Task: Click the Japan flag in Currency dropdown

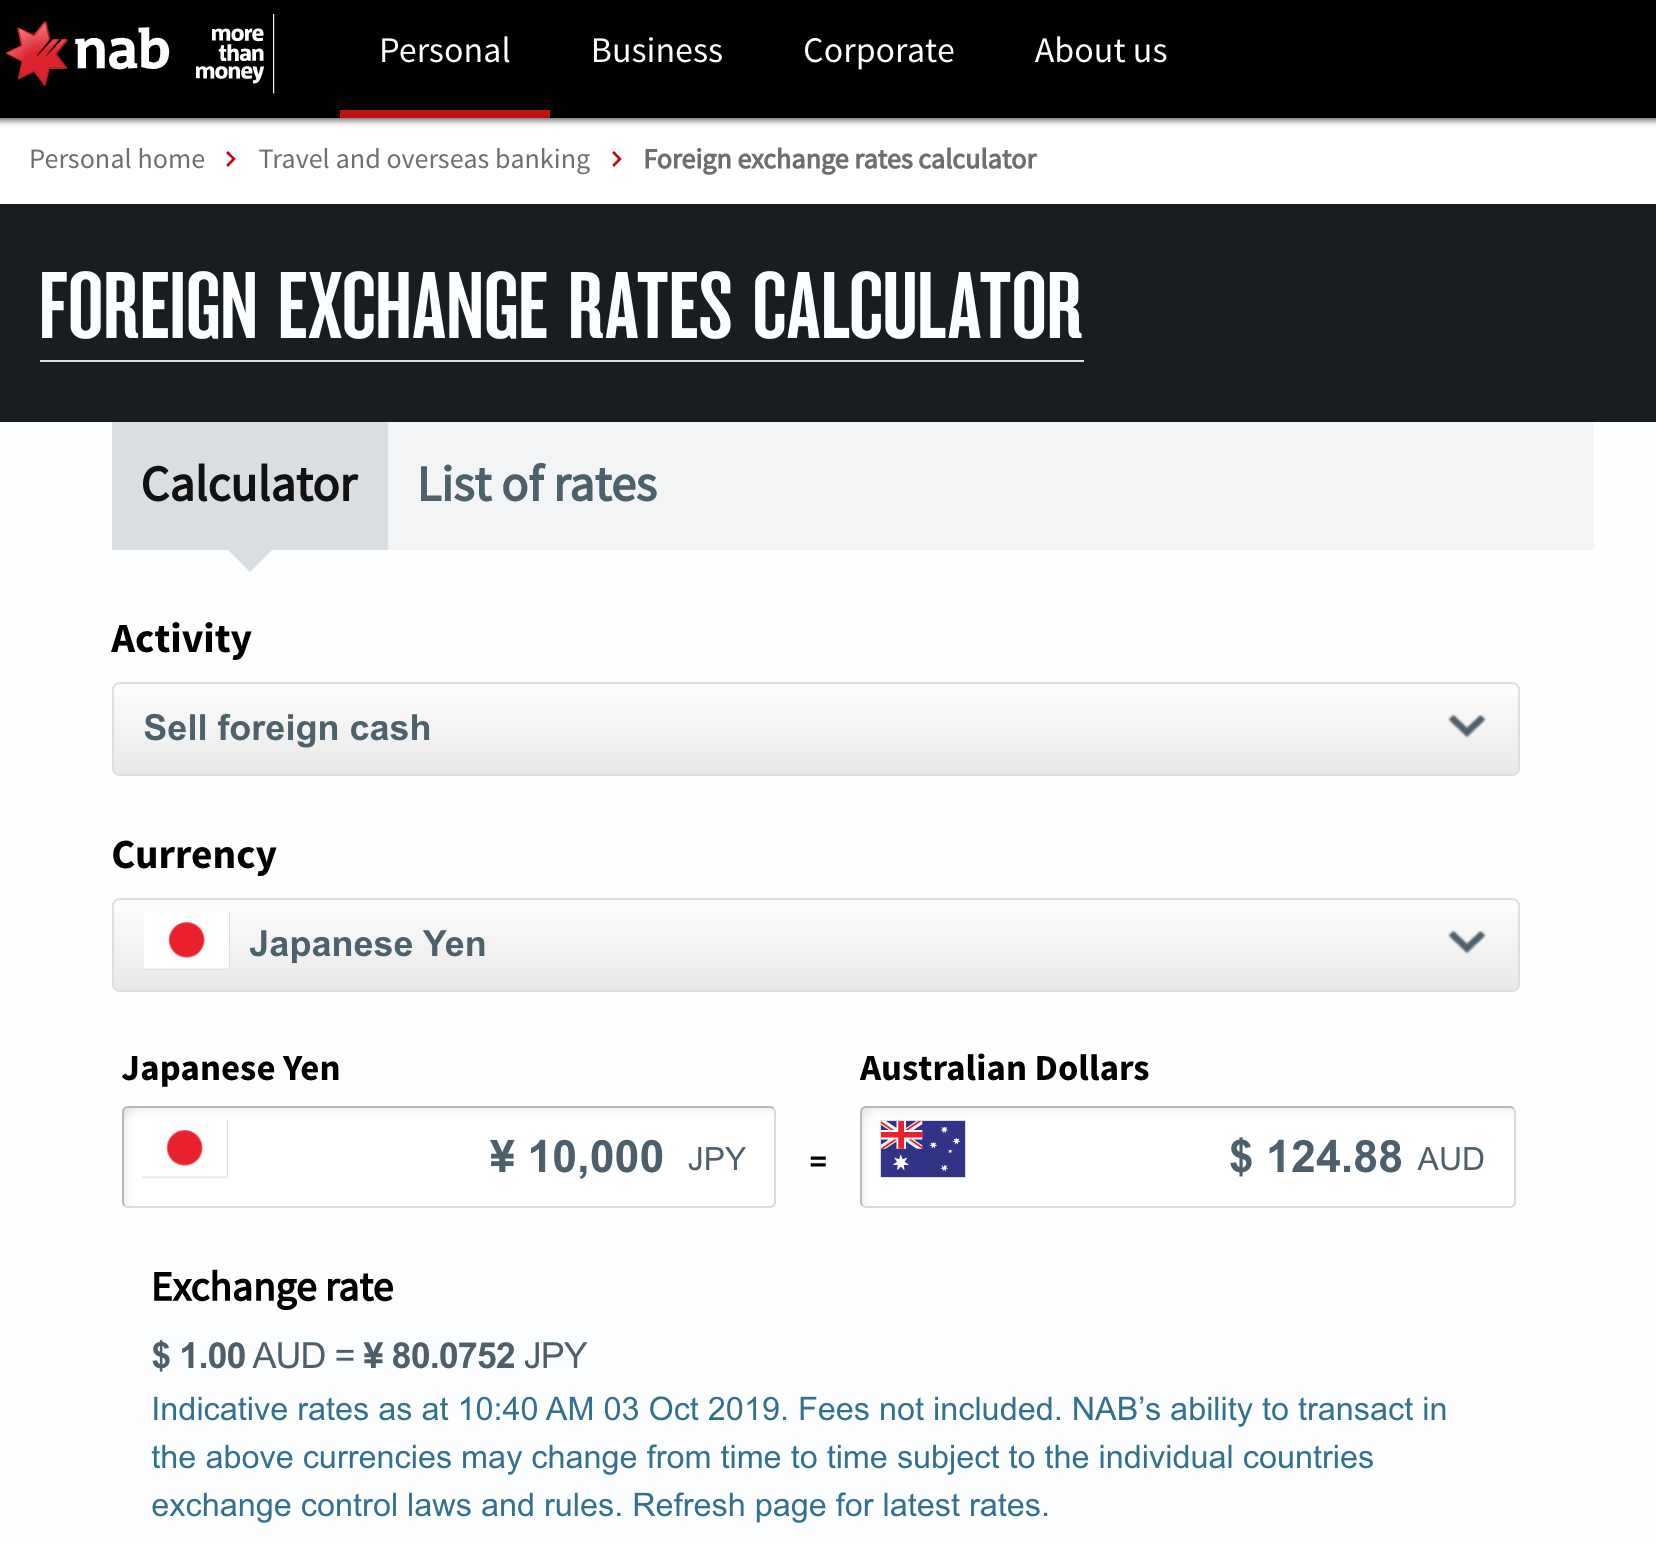Action: pos(186,941)
